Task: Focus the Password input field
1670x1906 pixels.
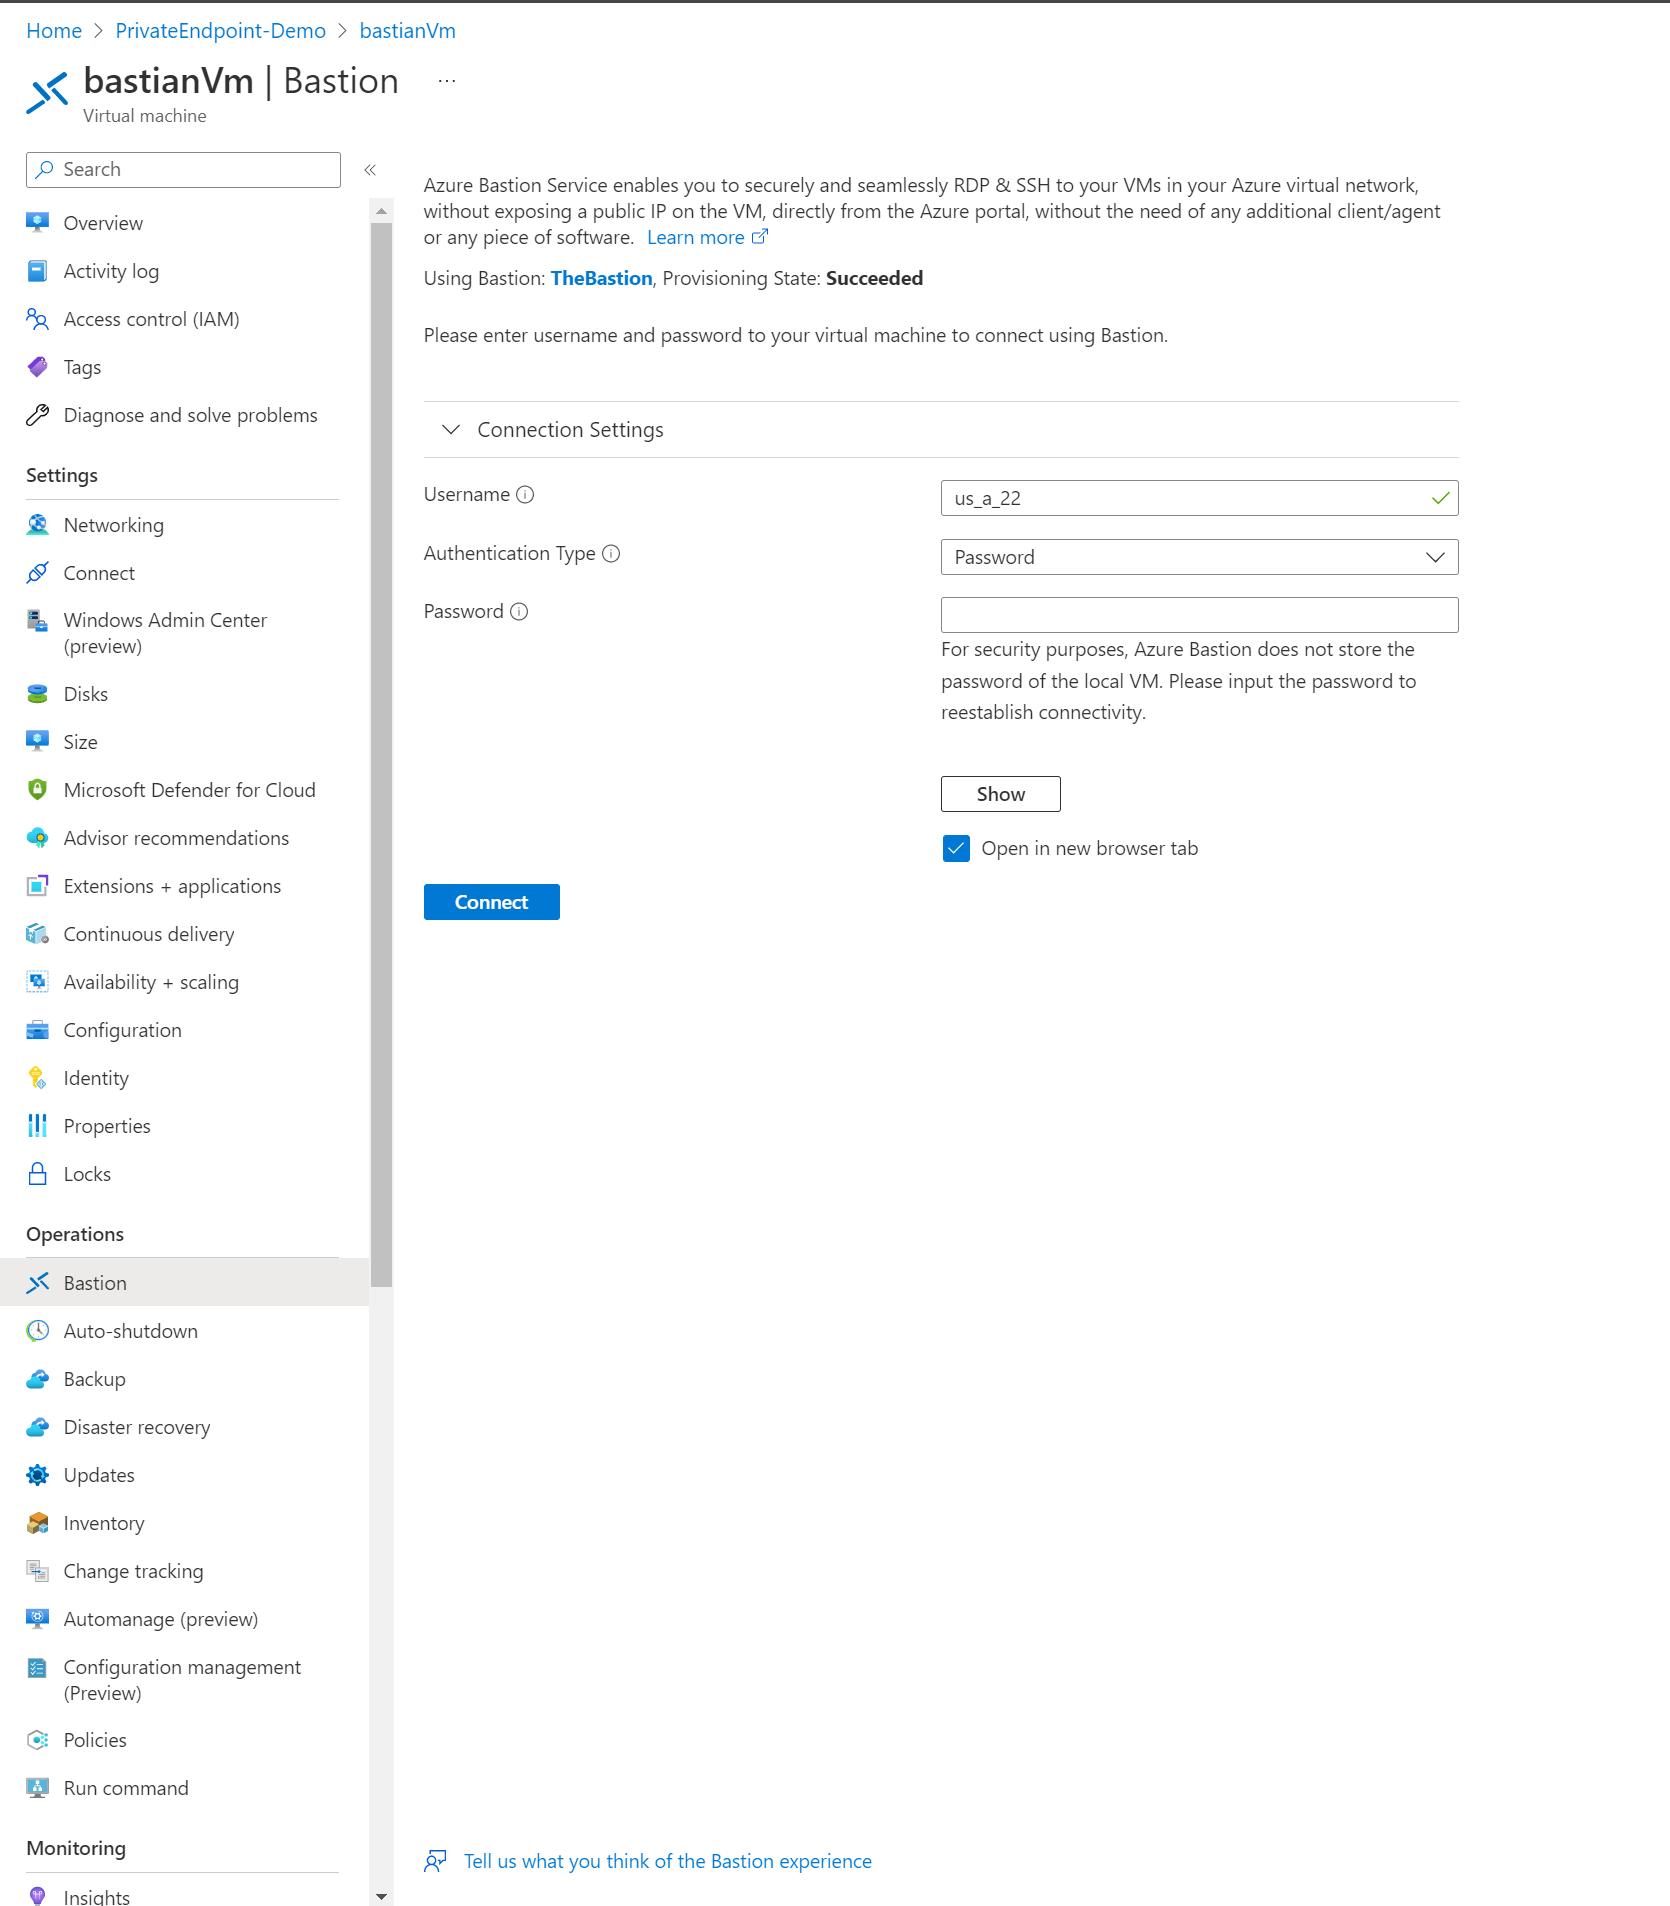Action: (x=1199, y=615)
